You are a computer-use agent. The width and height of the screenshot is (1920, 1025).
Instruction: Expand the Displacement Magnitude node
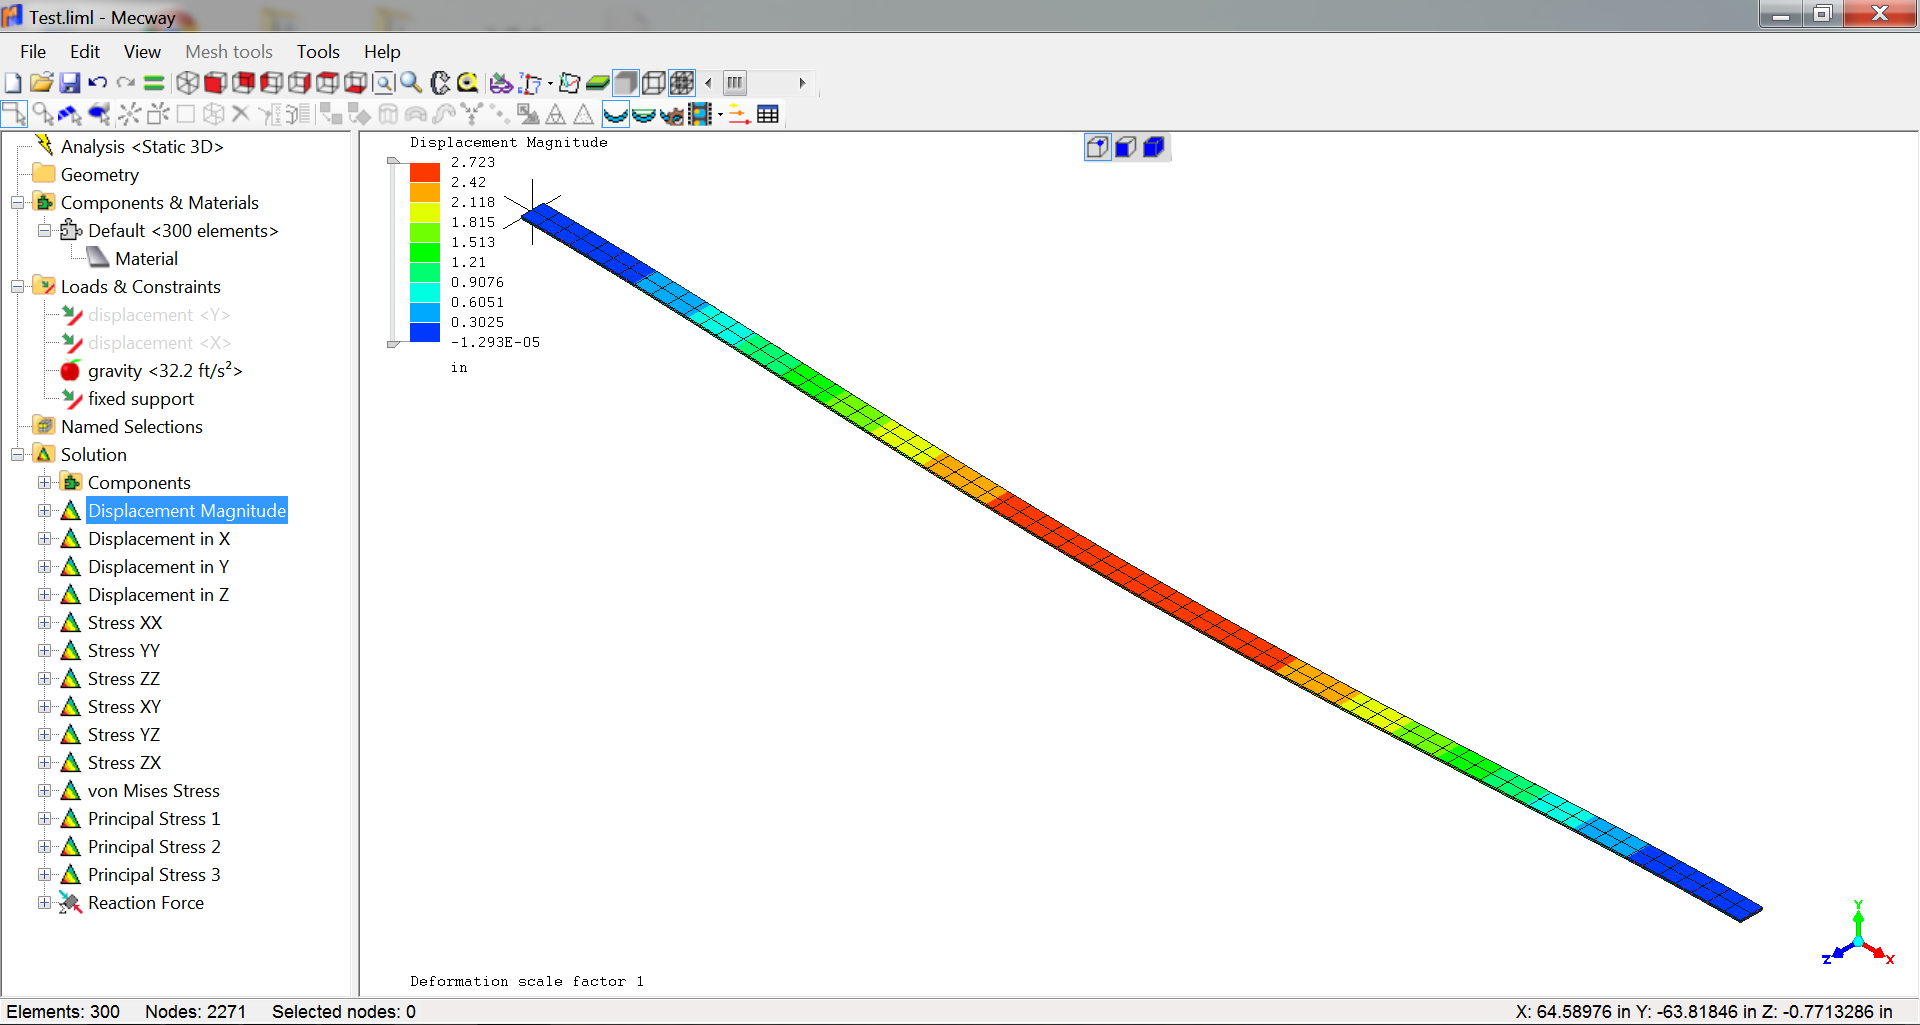(x=44, y=511)
